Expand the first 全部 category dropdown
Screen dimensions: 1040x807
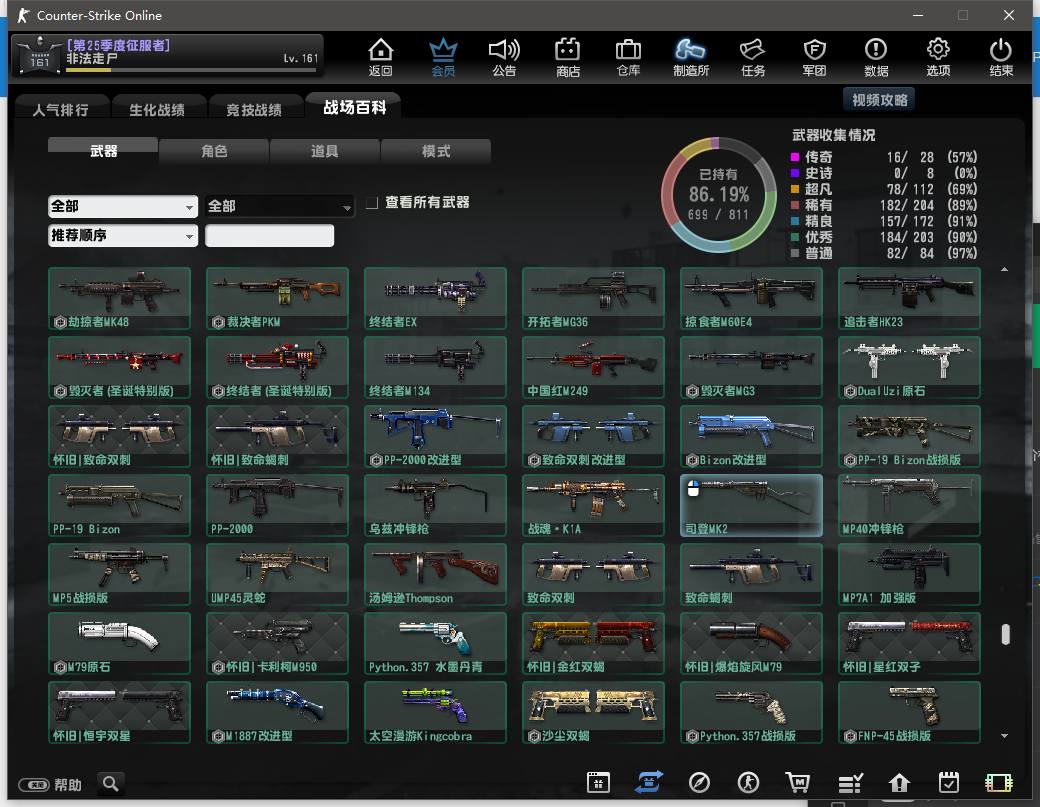[123, 206]
